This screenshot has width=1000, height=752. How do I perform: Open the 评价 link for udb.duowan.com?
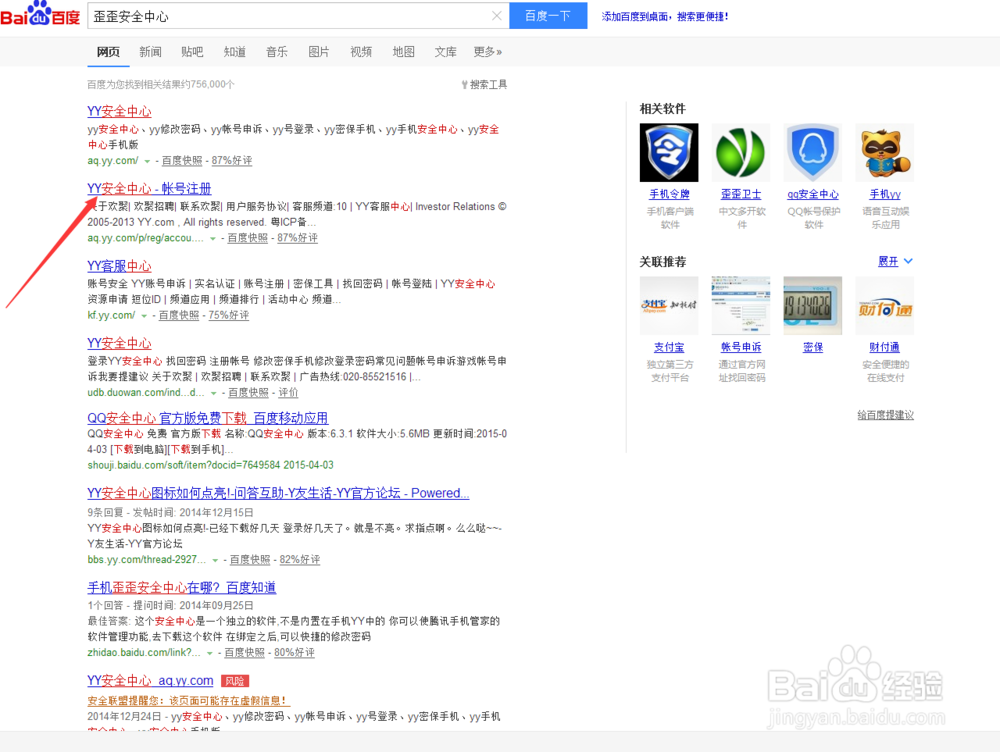pyautogui.click(x=288, y=392)
